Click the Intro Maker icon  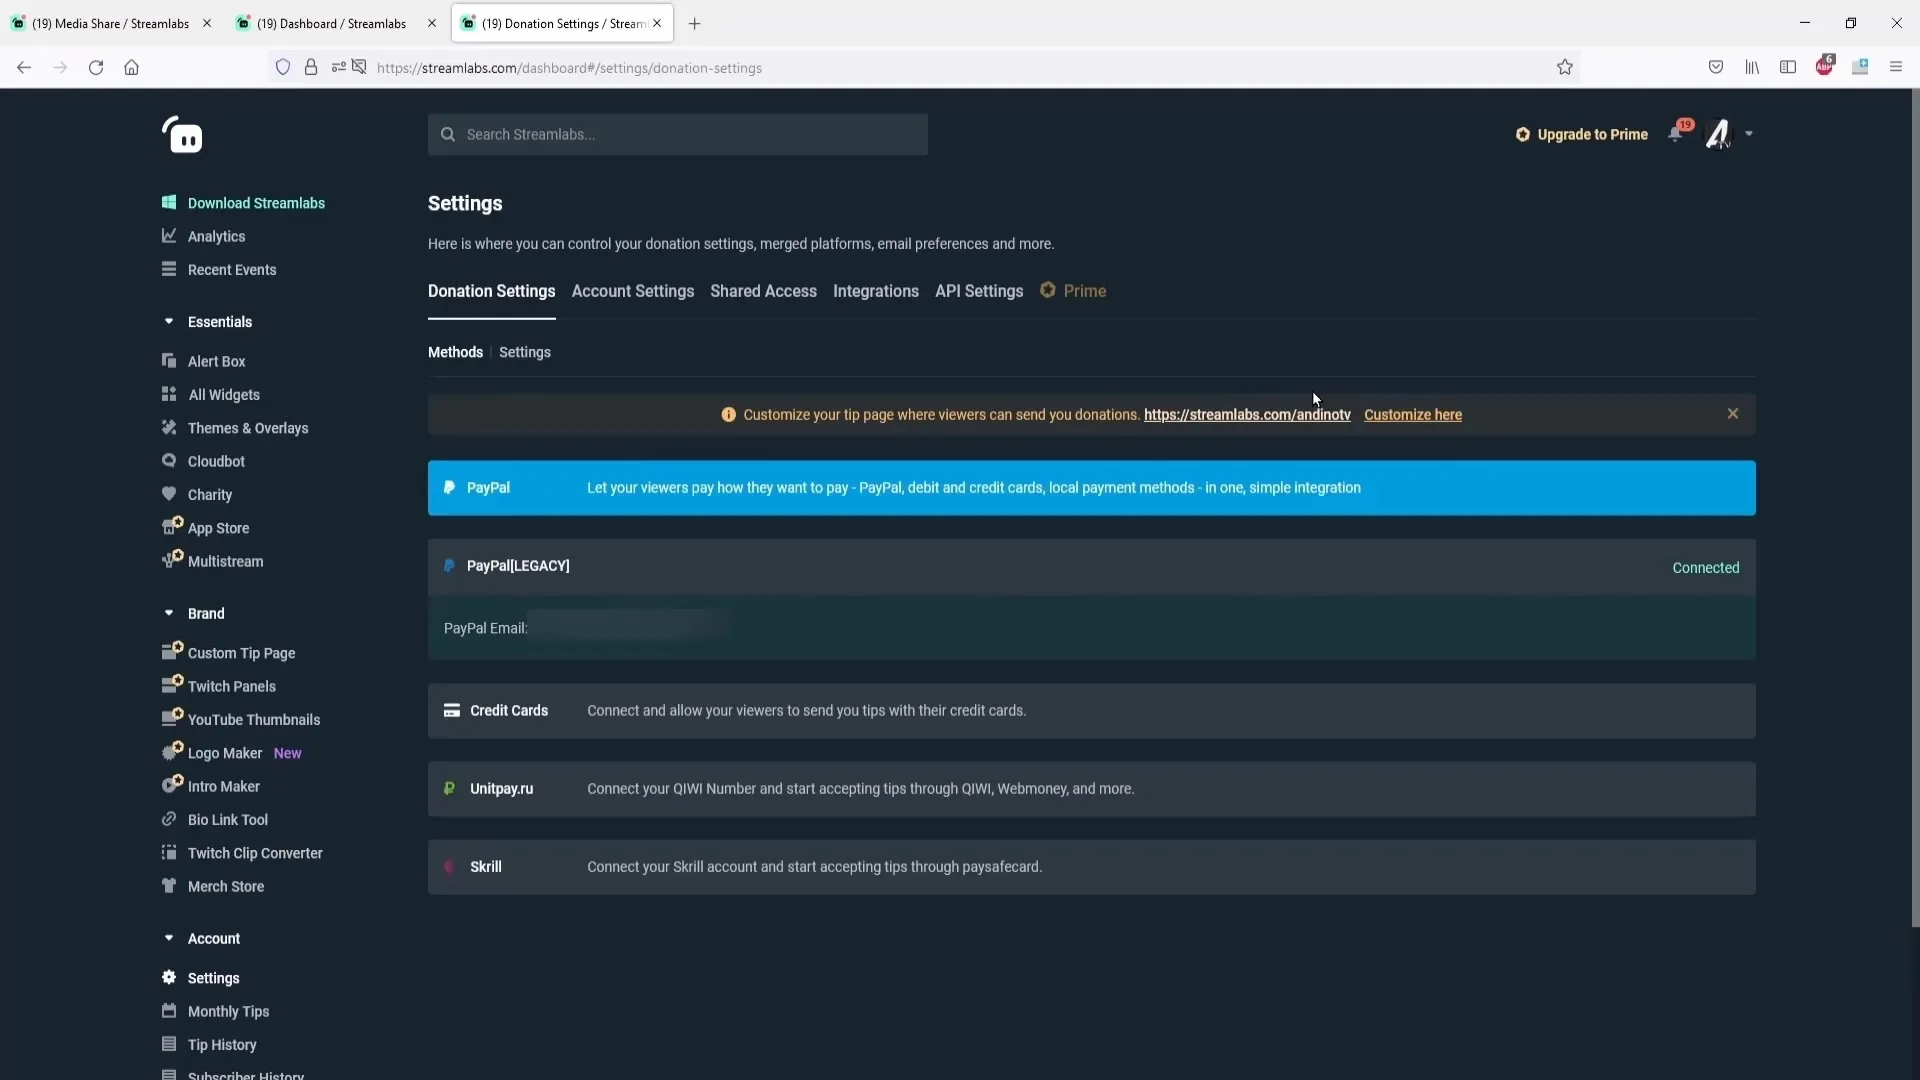[172, 784]
